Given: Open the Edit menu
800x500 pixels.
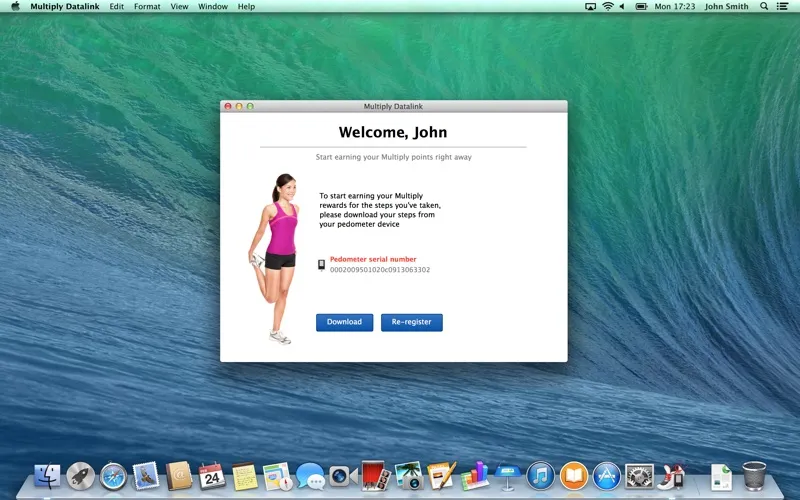Looking at the screenshot, I should pyautogui.click(x=116, y=6).
